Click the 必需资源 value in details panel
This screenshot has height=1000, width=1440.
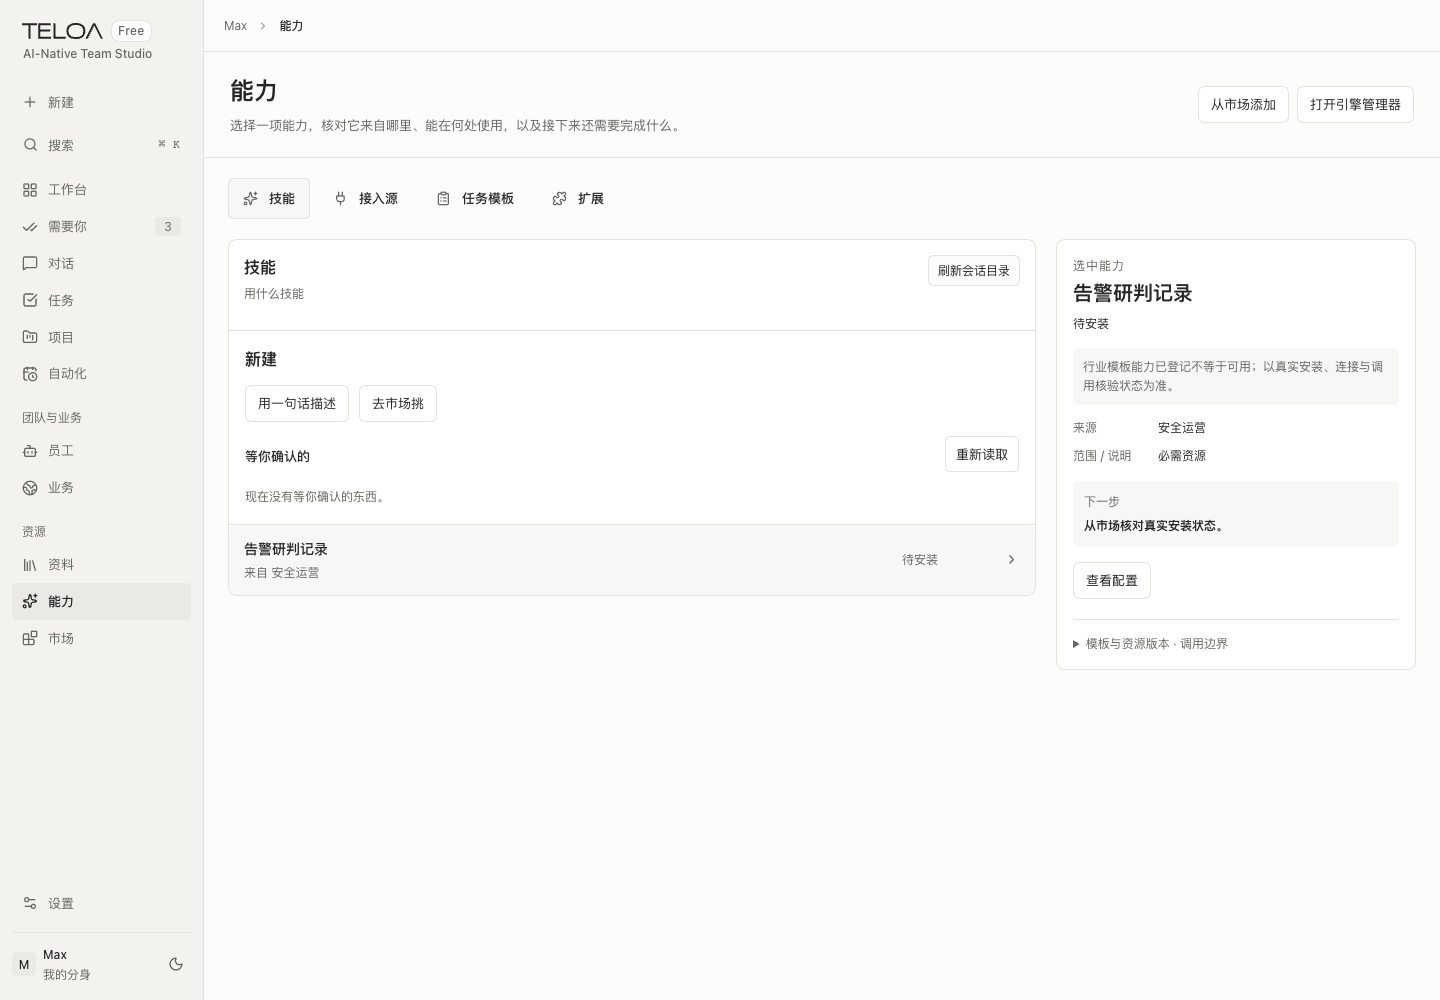(1182, 456)
